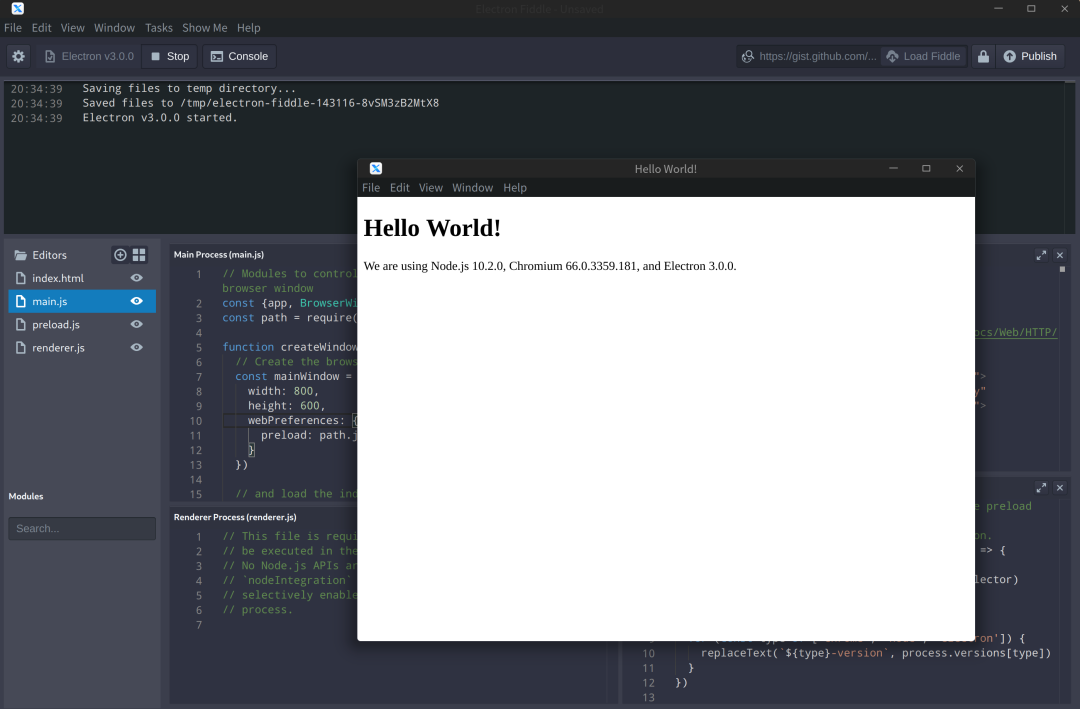This screenshot has height=709, width=1080.
Task: Hide the index.html editor
Action: 137,278
